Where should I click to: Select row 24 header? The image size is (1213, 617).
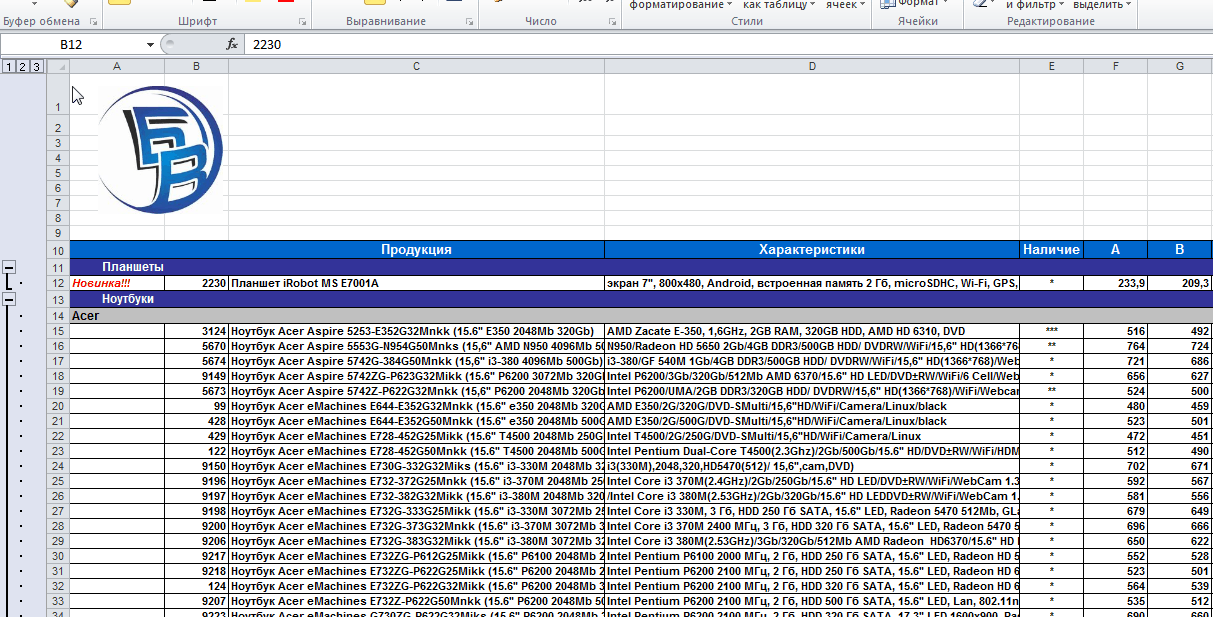58,466
